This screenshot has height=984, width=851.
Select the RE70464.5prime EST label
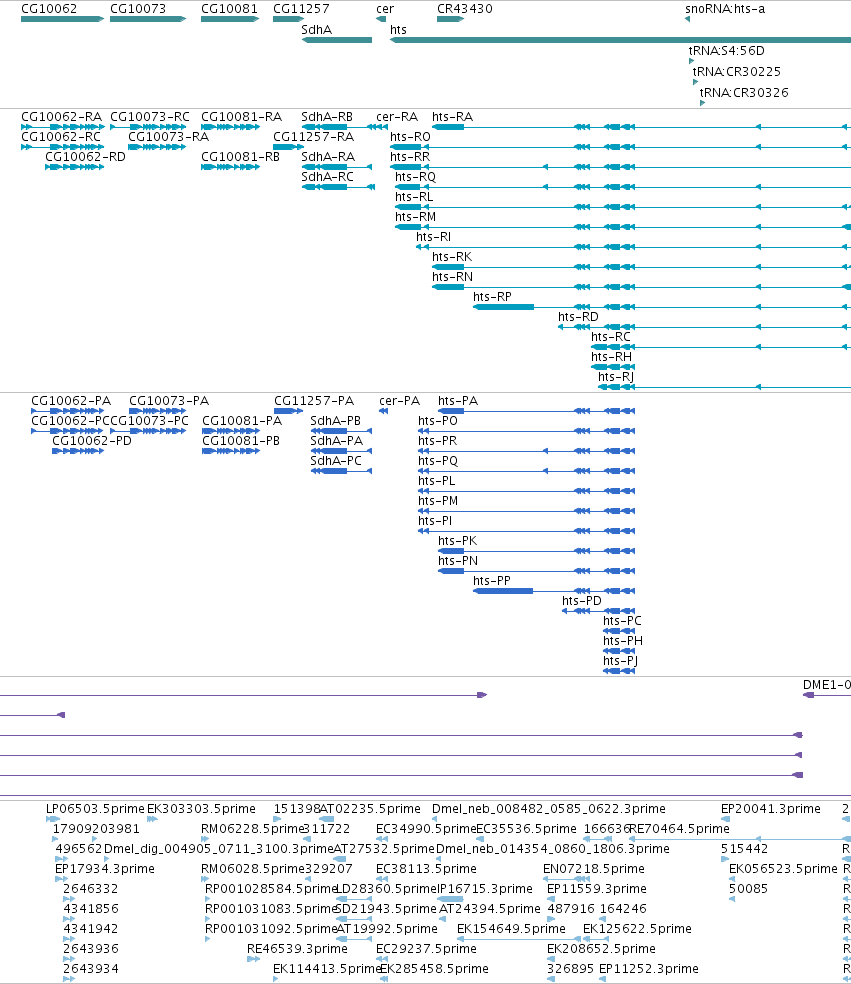click(x=680, y=829)
